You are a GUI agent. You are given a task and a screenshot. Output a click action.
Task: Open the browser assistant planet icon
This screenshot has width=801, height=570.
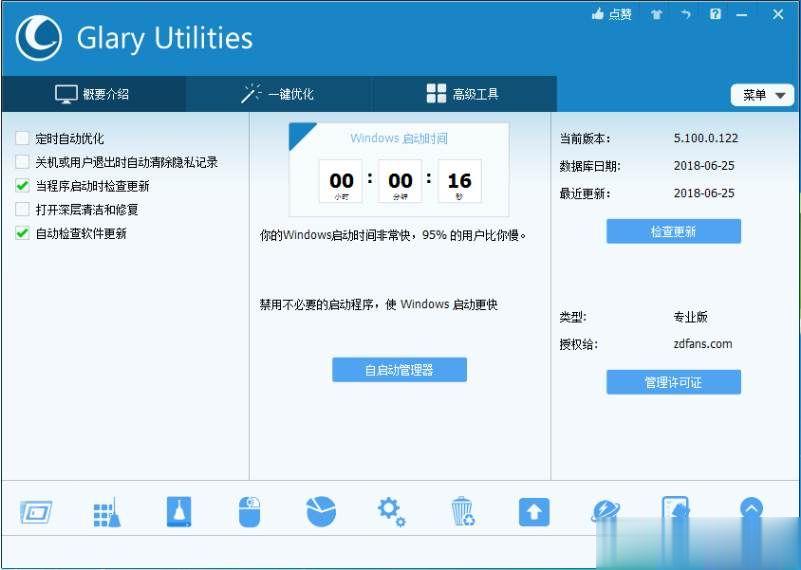coord(605,511)
